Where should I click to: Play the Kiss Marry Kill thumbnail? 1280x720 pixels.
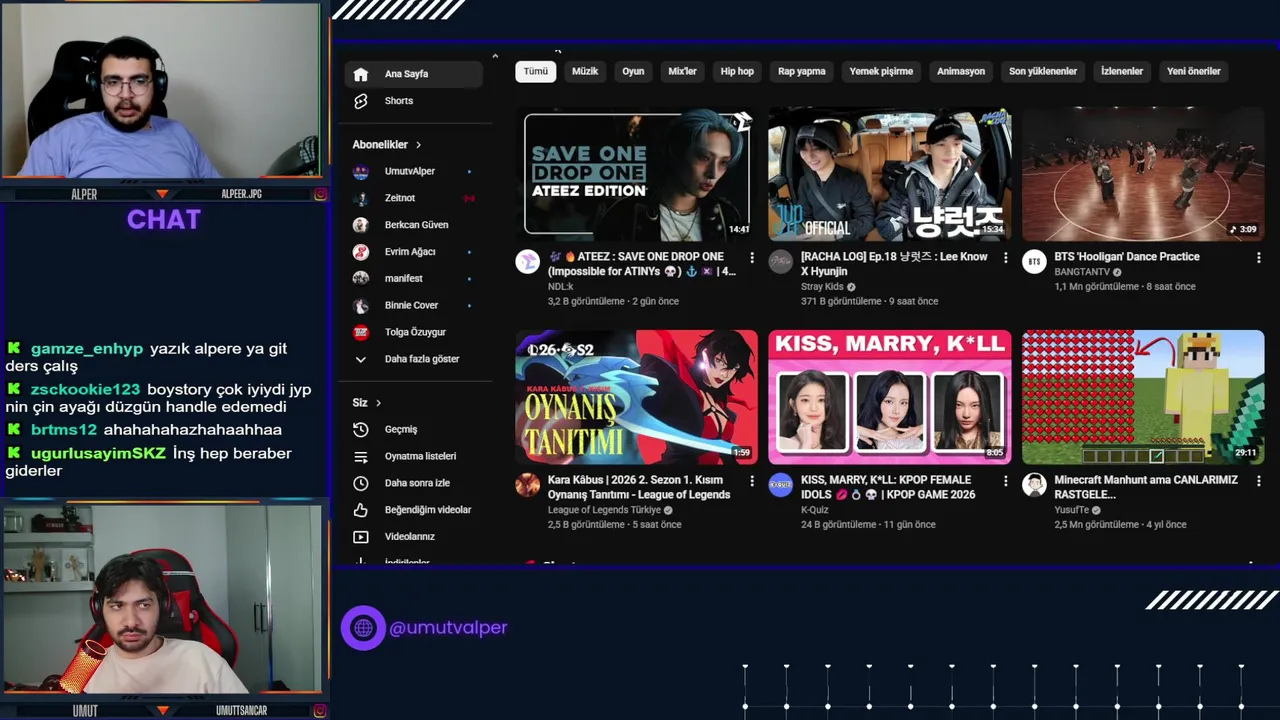pyautogui.click(x=889, y=397)
